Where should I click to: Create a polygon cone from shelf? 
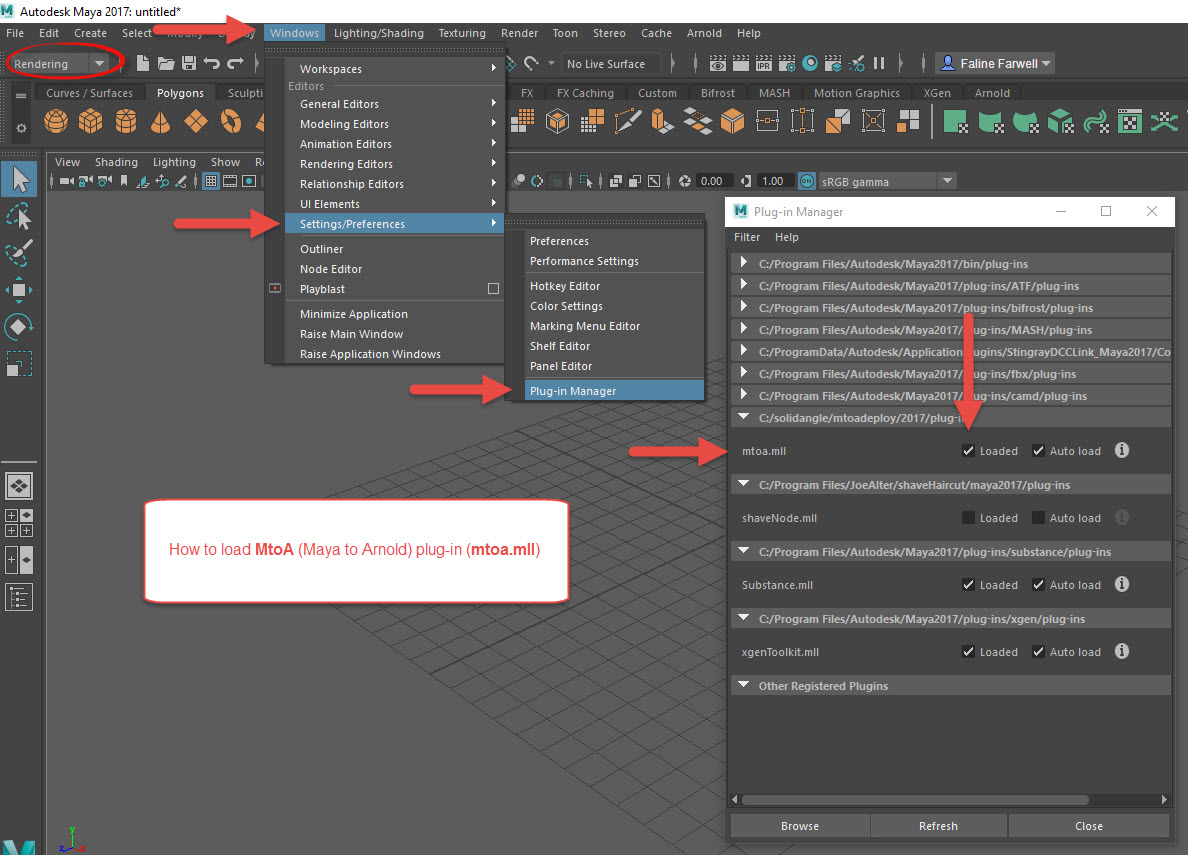click(161, 121)
